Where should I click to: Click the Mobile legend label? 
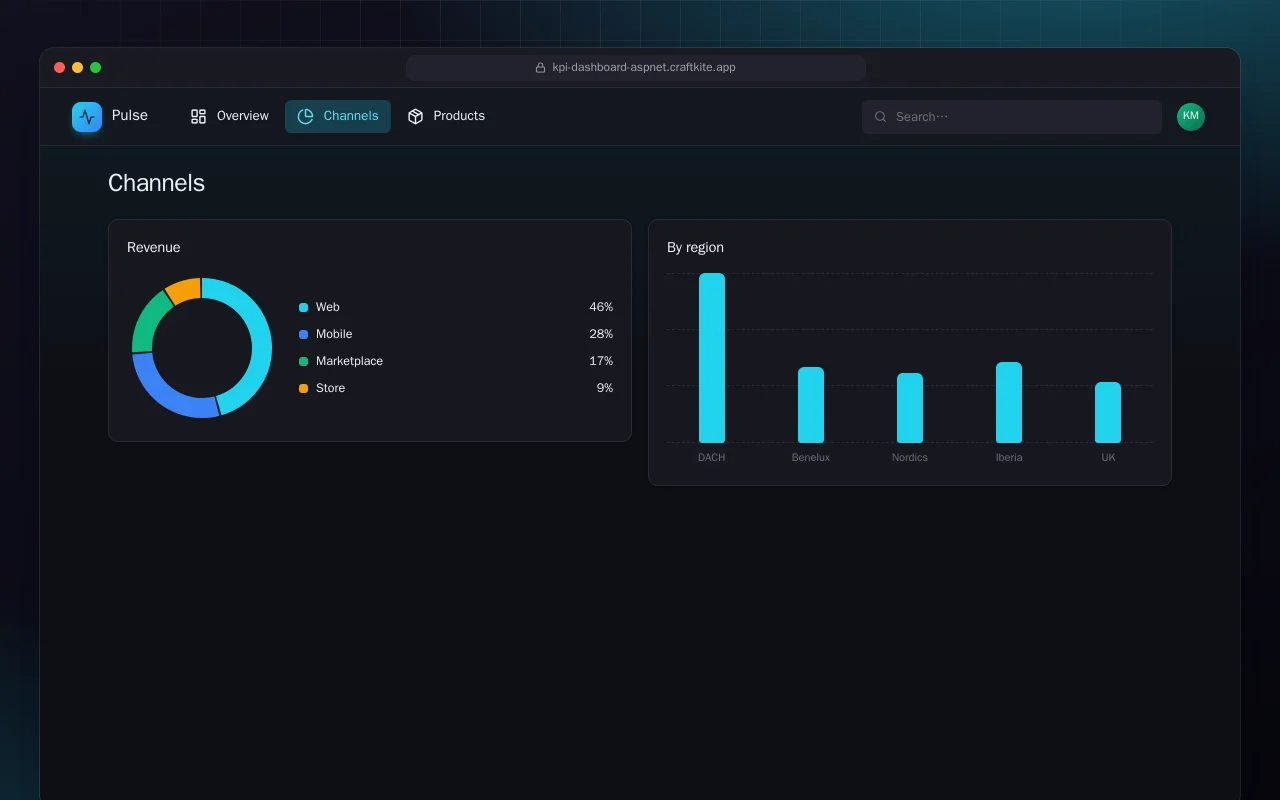334,334
